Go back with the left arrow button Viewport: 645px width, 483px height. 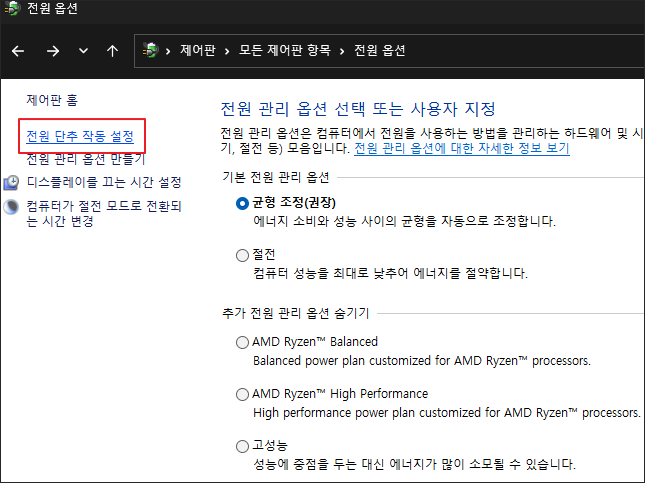[x=18, y=51]
